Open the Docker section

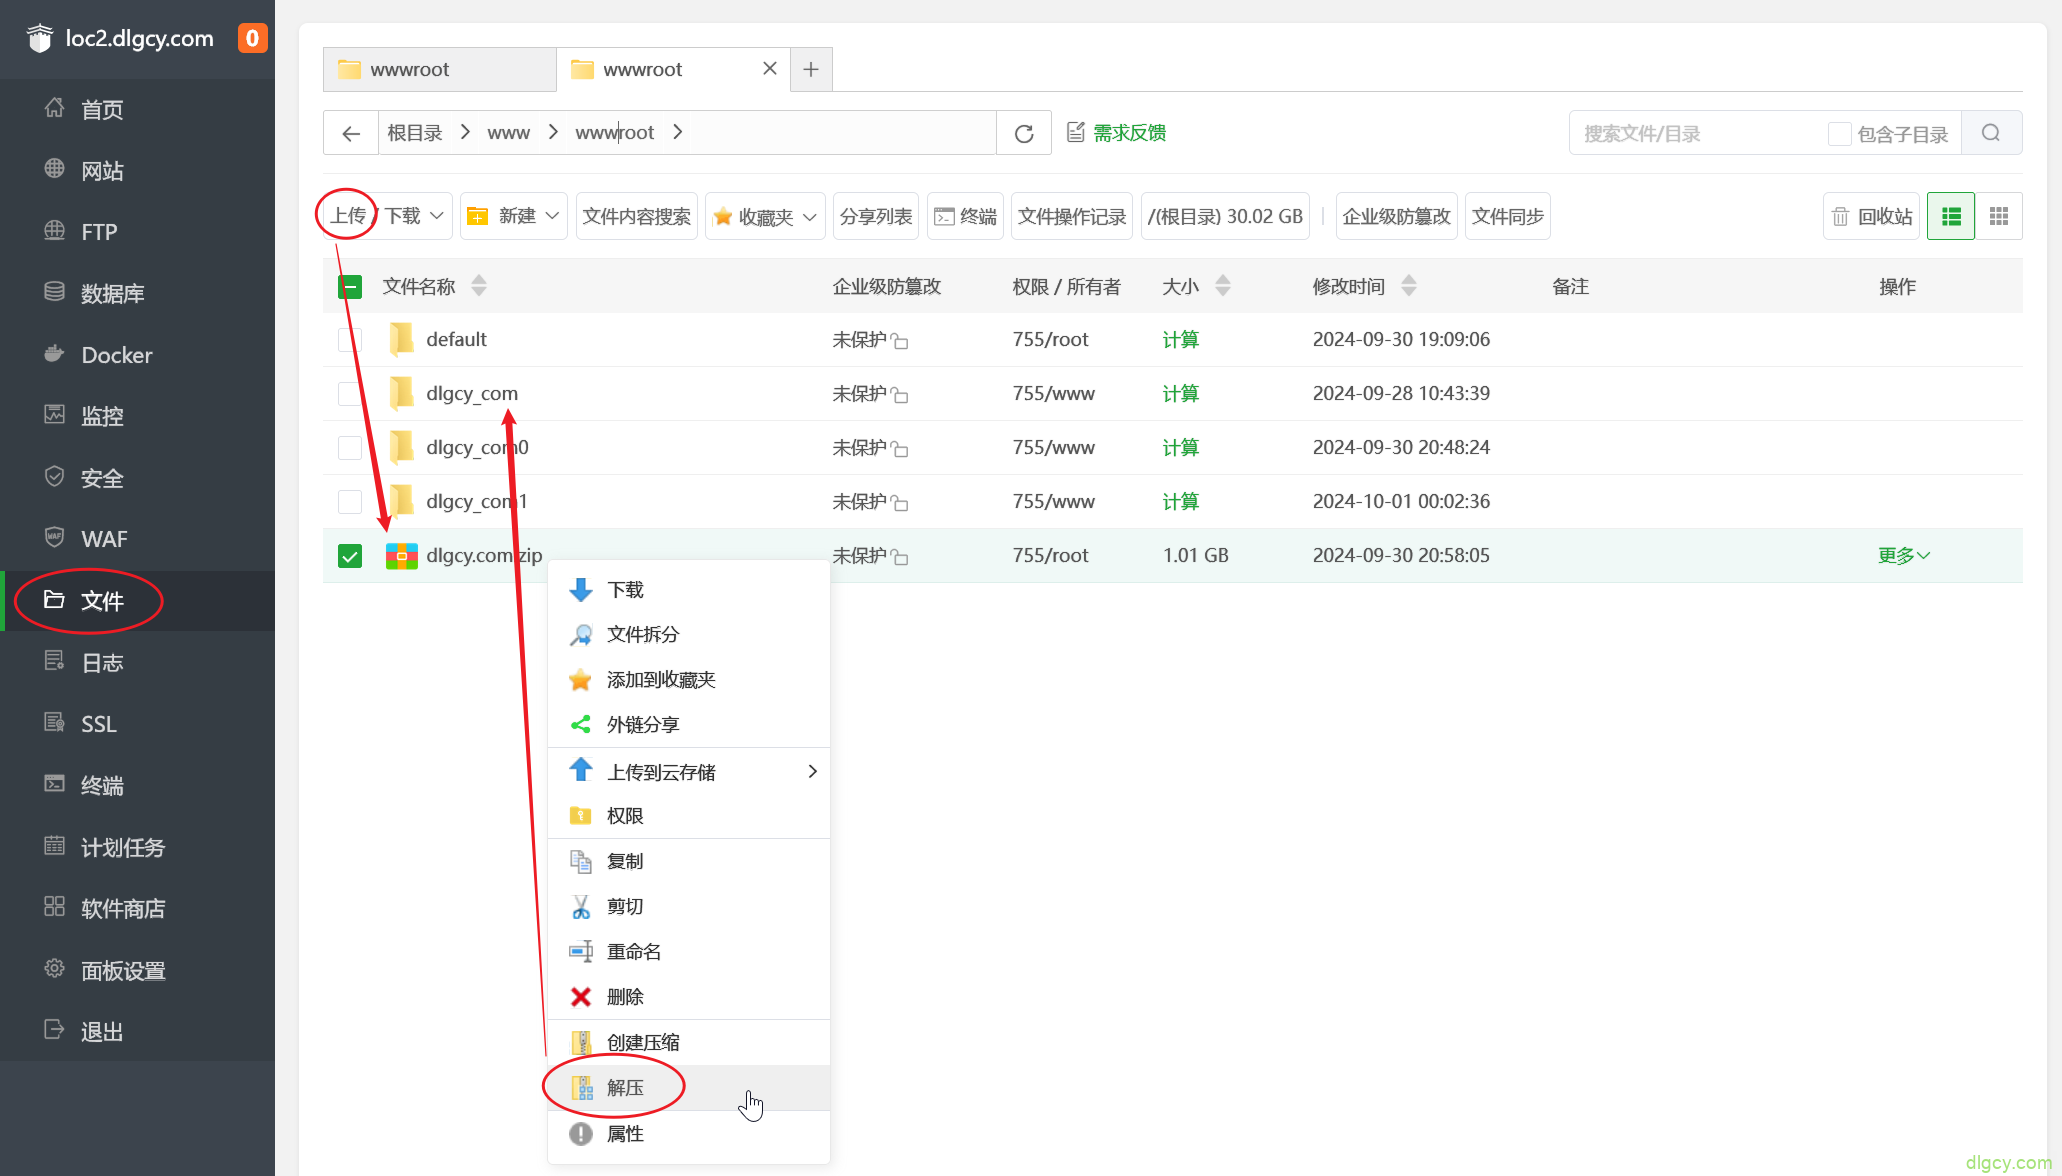click(x=137, y=355)
